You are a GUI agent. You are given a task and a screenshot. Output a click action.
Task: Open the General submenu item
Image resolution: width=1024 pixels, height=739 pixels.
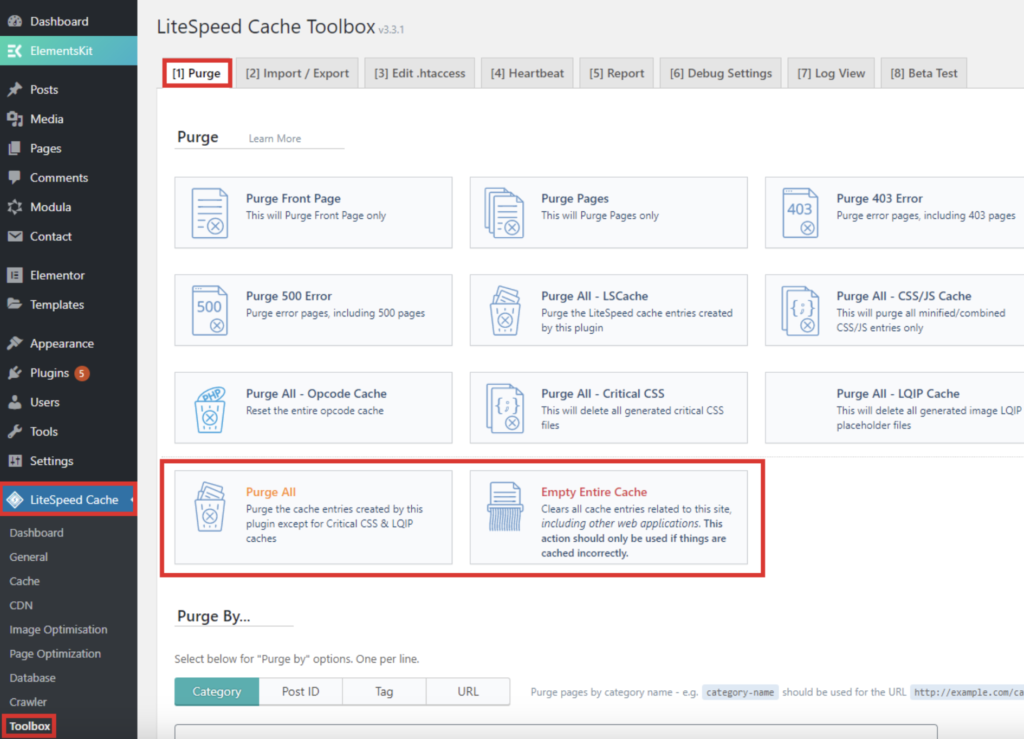(29, 557)
